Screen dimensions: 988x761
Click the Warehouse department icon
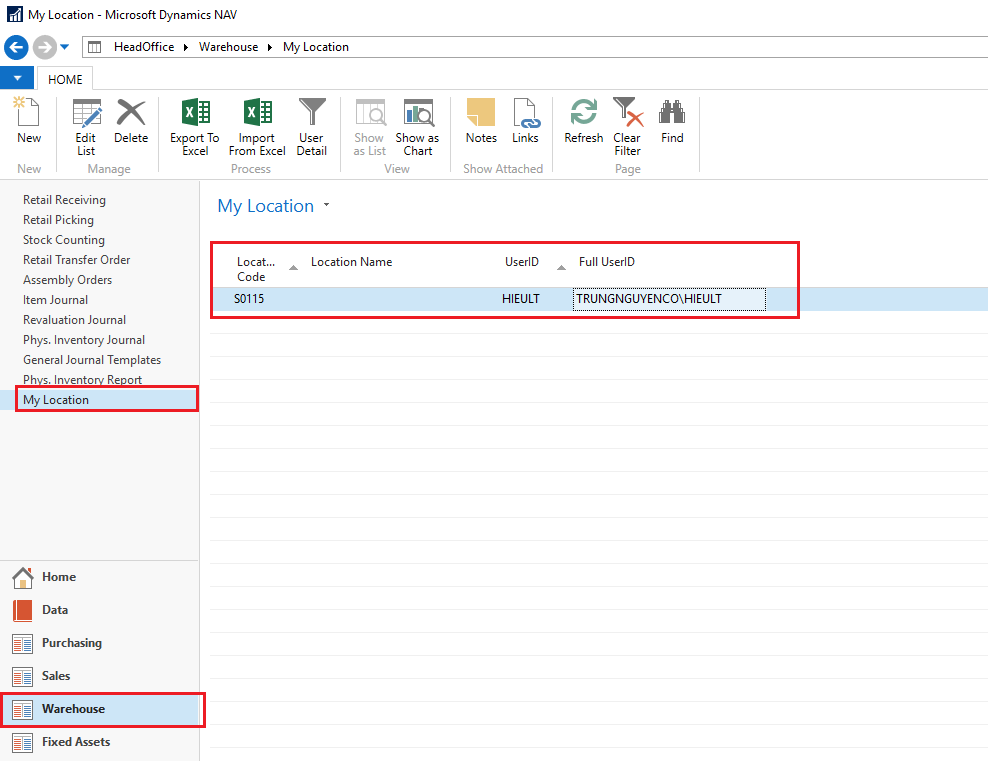pos(23,709)
